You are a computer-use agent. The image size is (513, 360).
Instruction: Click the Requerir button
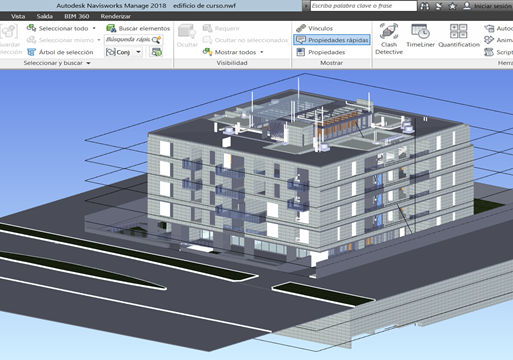click(x=221, y=28)
